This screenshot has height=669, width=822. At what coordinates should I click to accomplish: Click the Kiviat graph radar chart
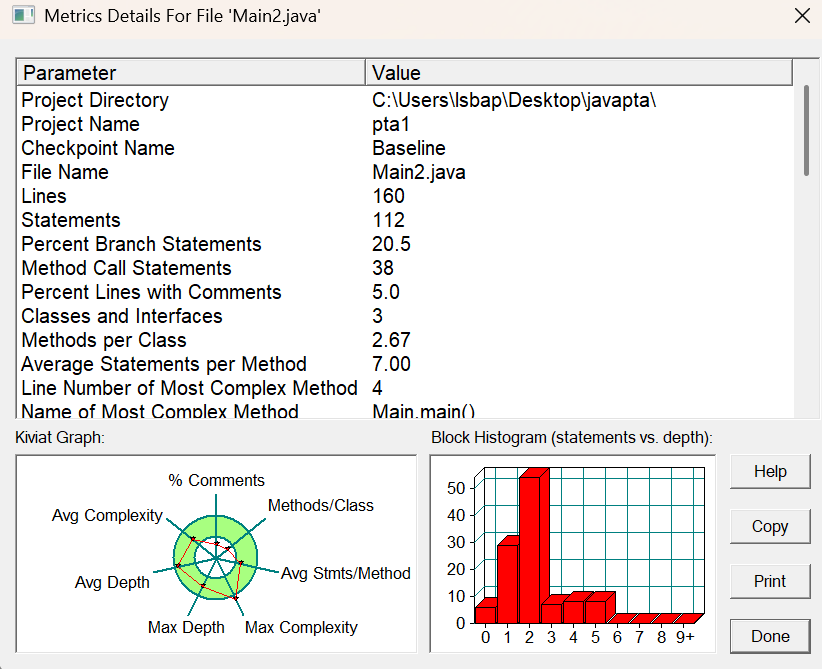point(215,558)
